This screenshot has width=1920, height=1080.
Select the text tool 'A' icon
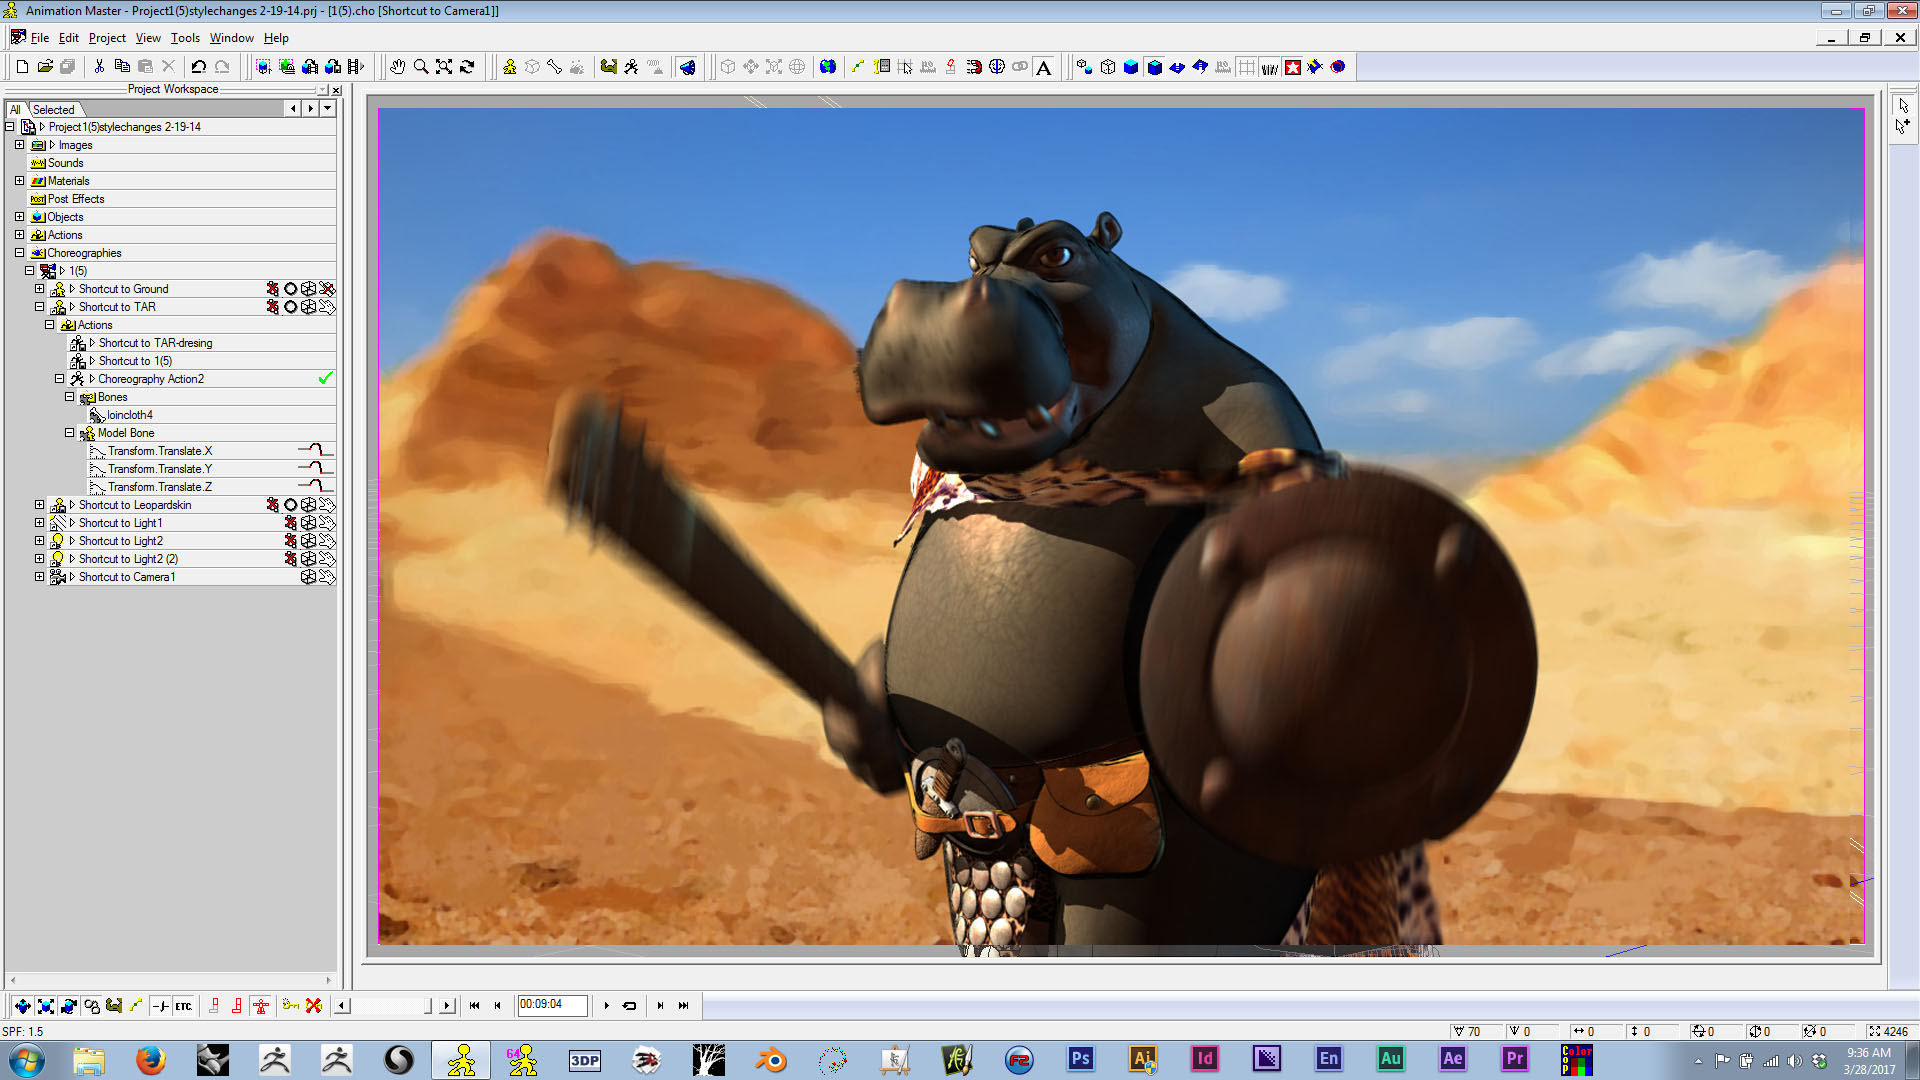(x=1044, y=67)
